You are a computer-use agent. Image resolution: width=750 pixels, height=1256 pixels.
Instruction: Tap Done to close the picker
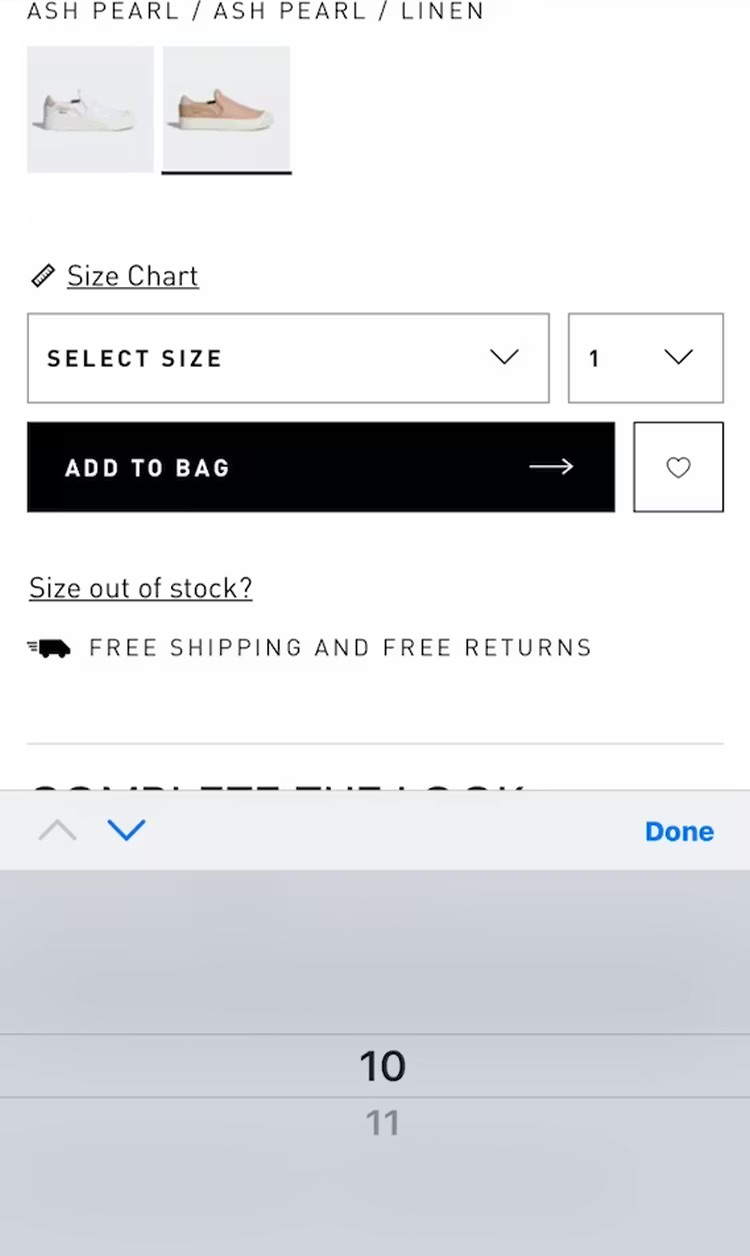tap(679, 831)
